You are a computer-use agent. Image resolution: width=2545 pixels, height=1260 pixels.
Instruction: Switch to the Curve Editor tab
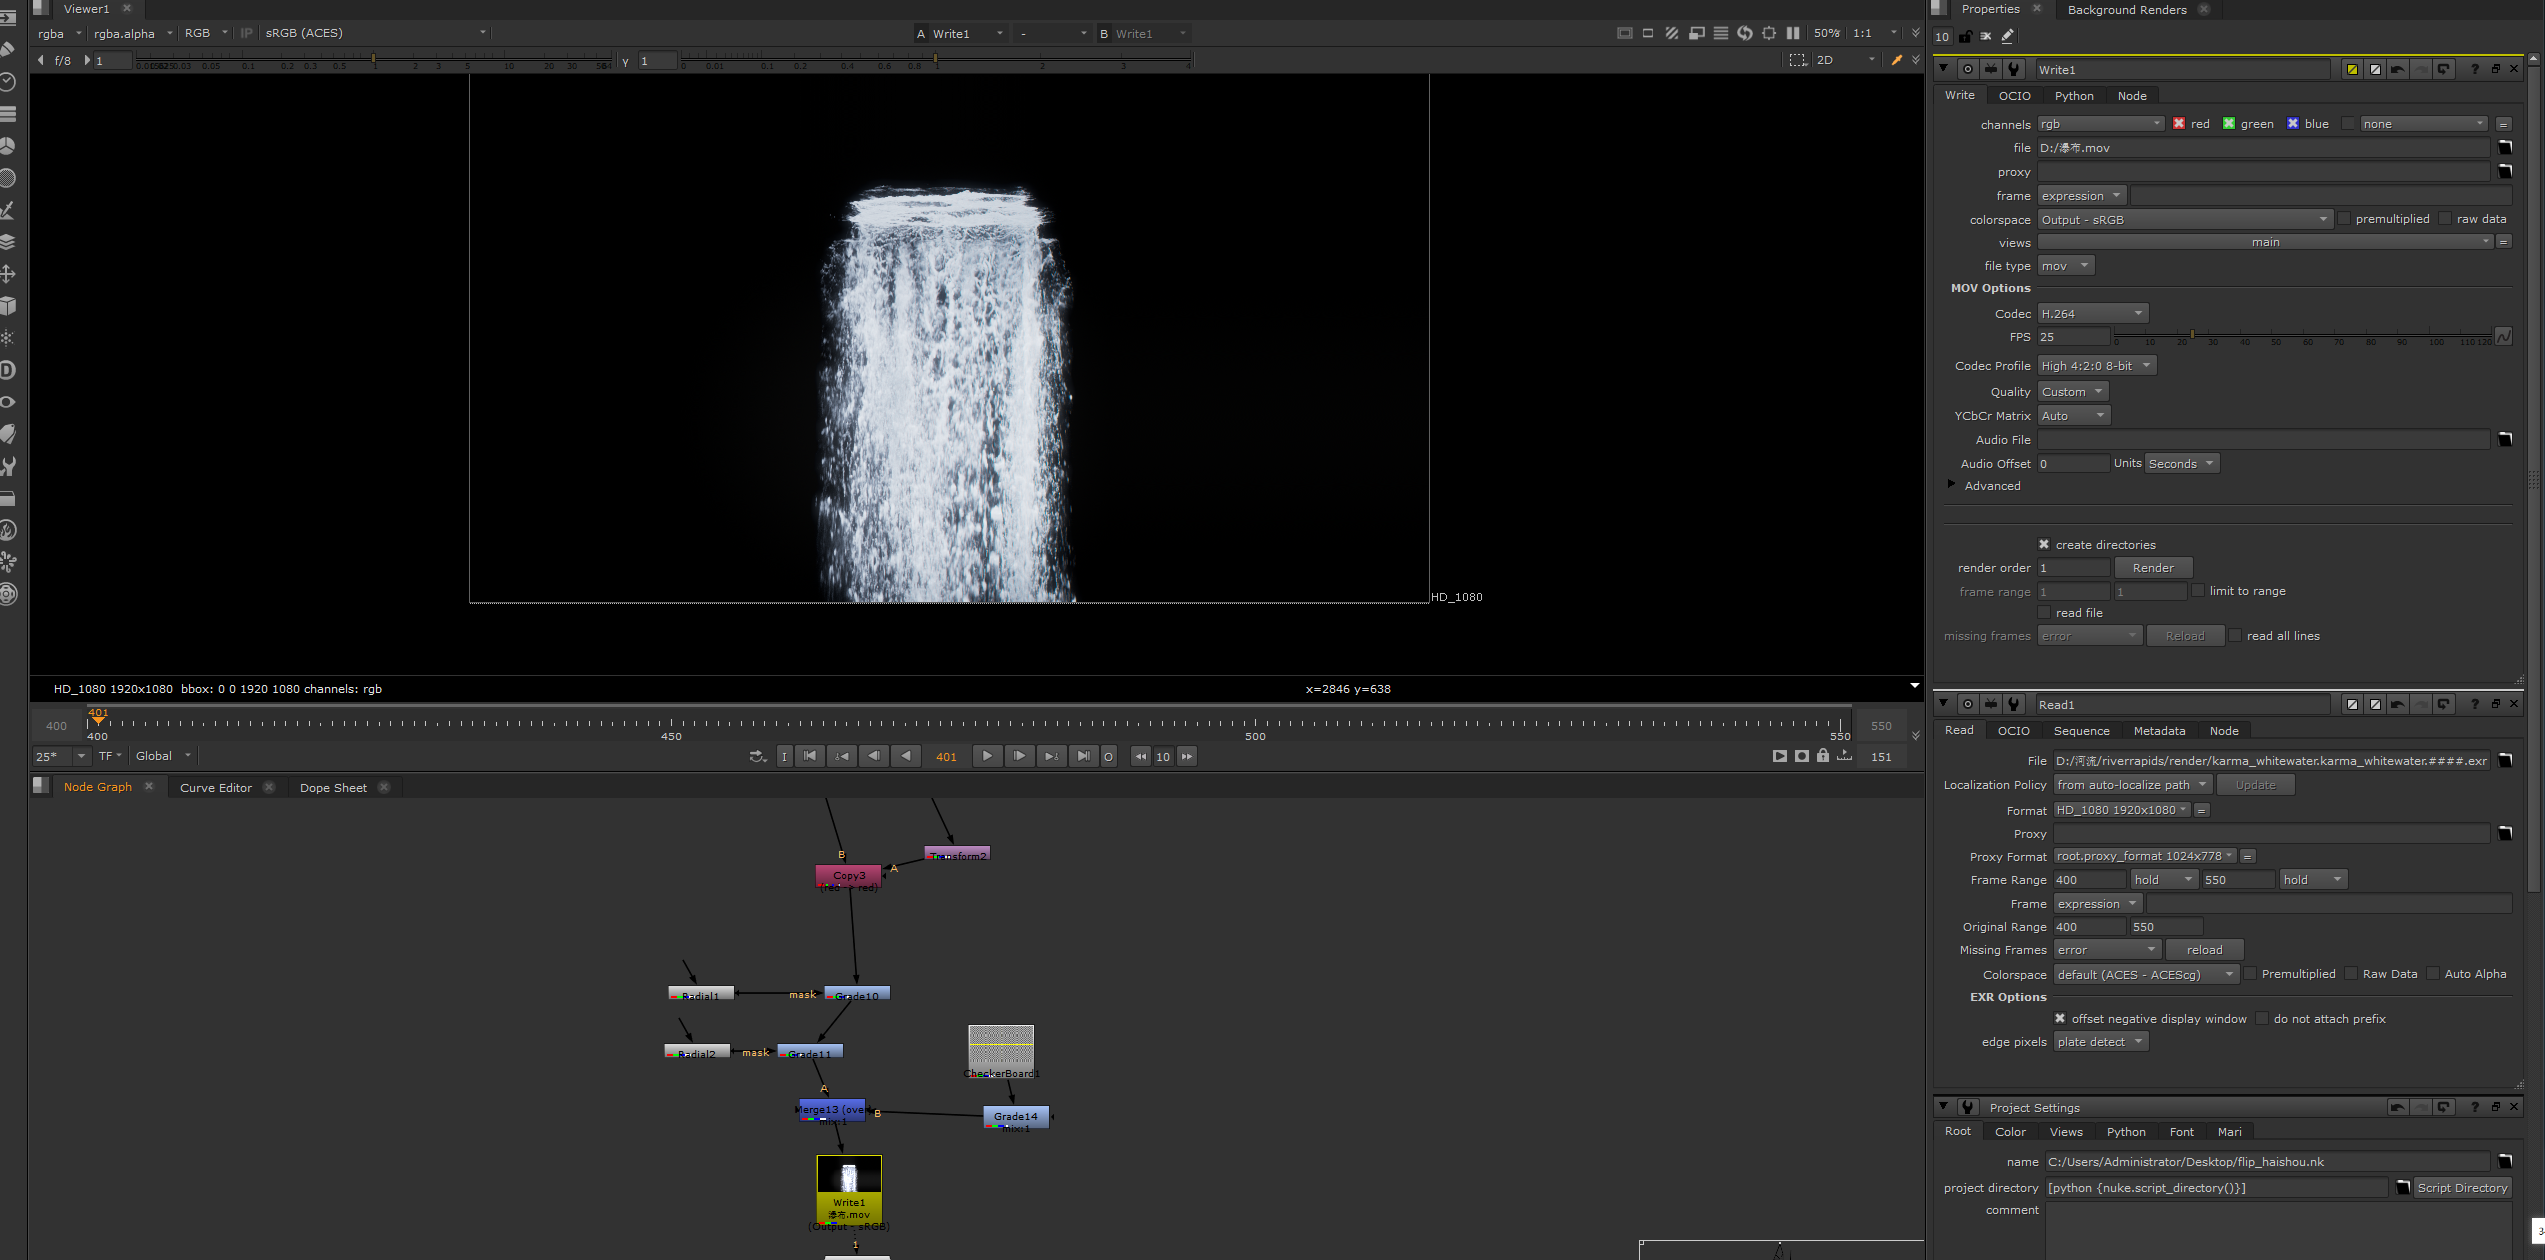215,787
